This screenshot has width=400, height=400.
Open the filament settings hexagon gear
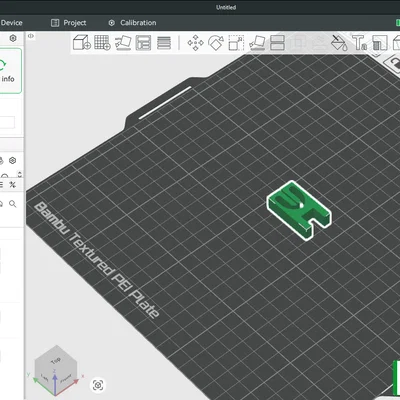pos(13,161)
